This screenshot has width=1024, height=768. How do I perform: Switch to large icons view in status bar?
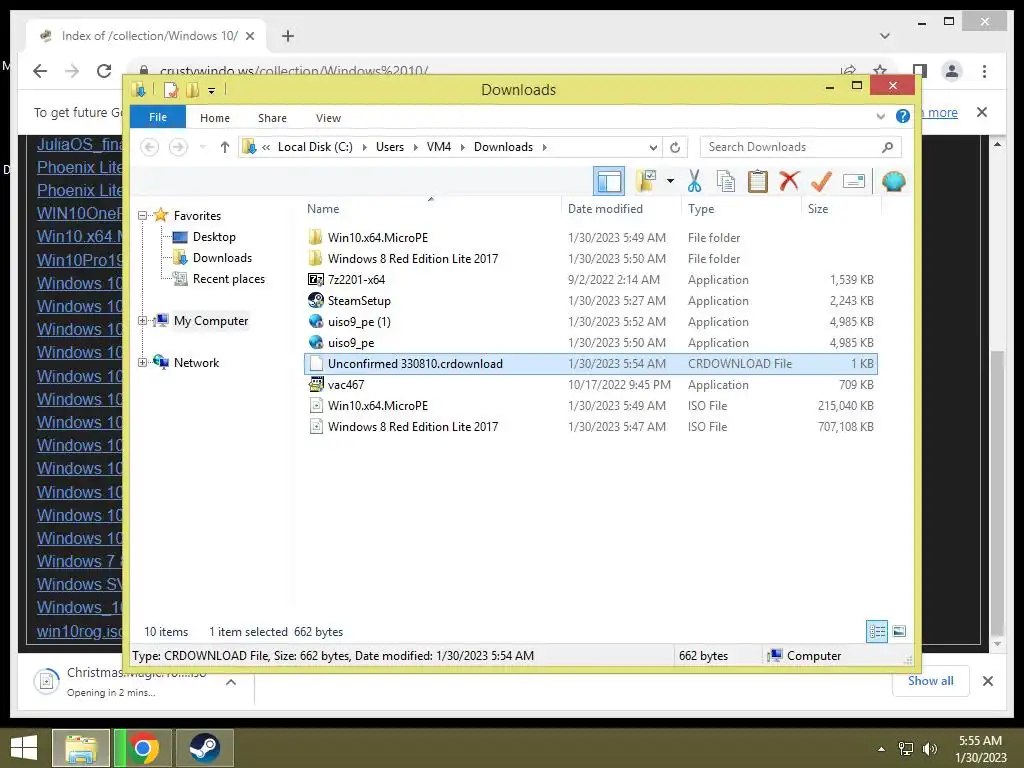[x=899, y=631]
